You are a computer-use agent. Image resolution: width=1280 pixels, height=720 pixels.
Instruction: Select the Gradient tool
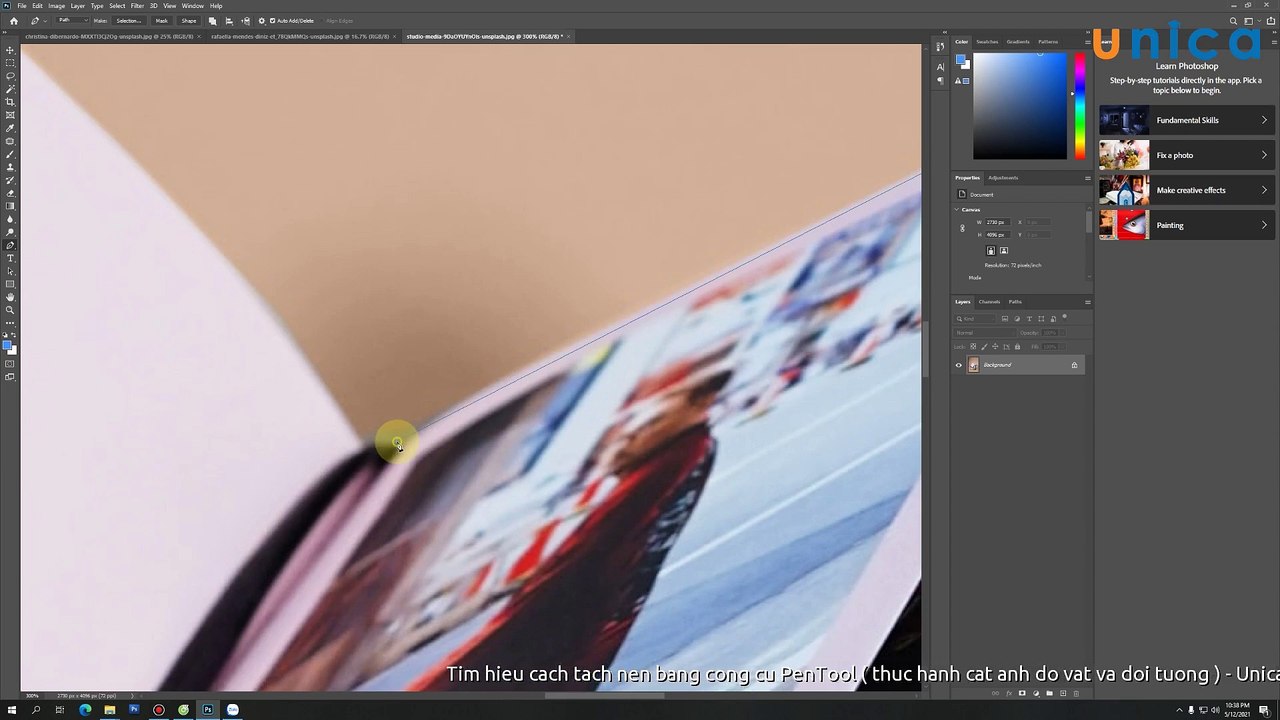click(10, 206)
